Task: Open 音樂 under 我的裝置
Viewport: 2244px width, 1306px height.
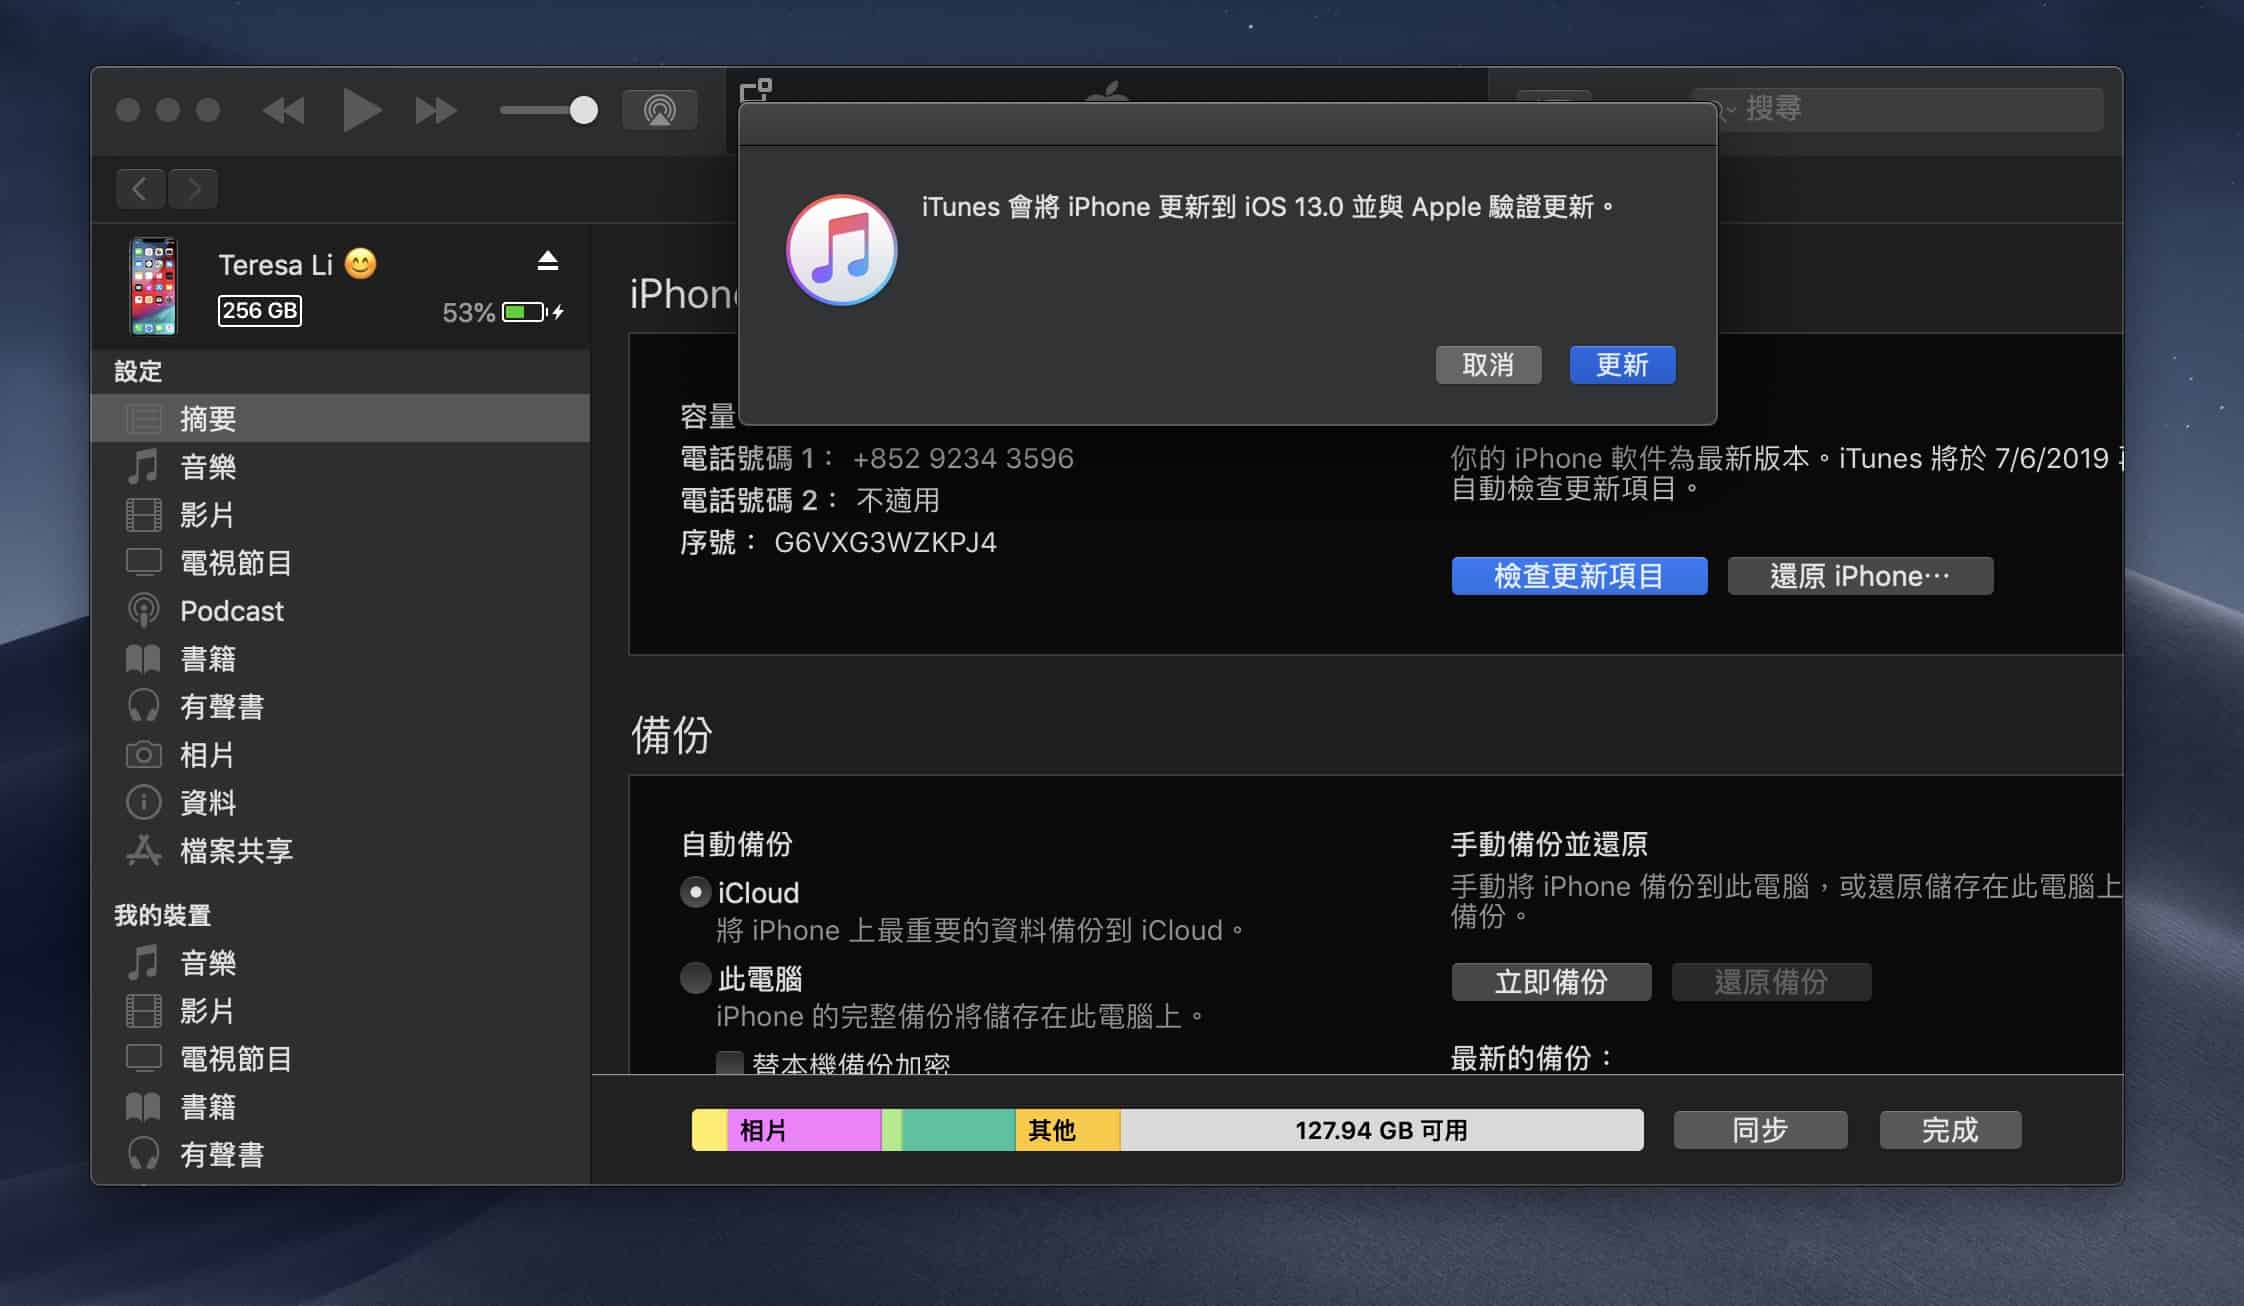Action: tap(340, 962)
